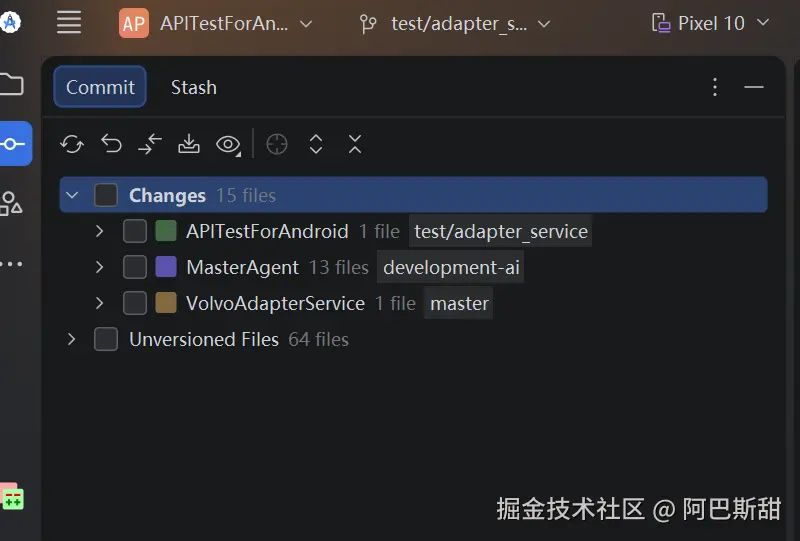Click the locate/select-in crosshair icon
800x541 pixels.
277,144
